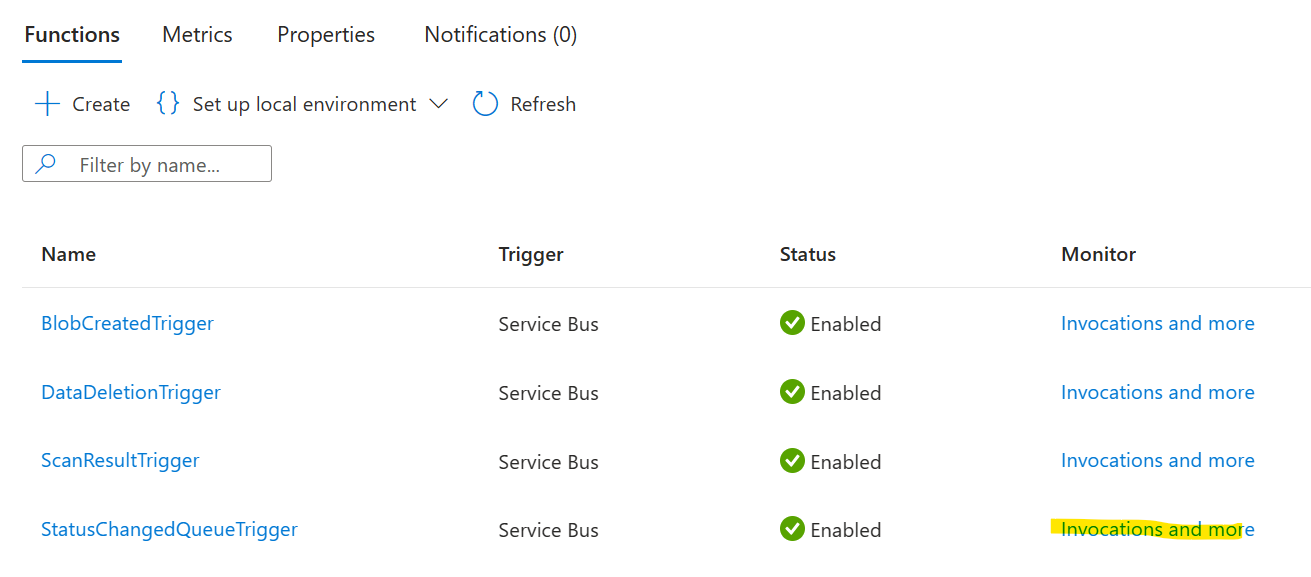1311x577 pixels.
Task: Click the magnifier search icon
Action: pos(46,164)
